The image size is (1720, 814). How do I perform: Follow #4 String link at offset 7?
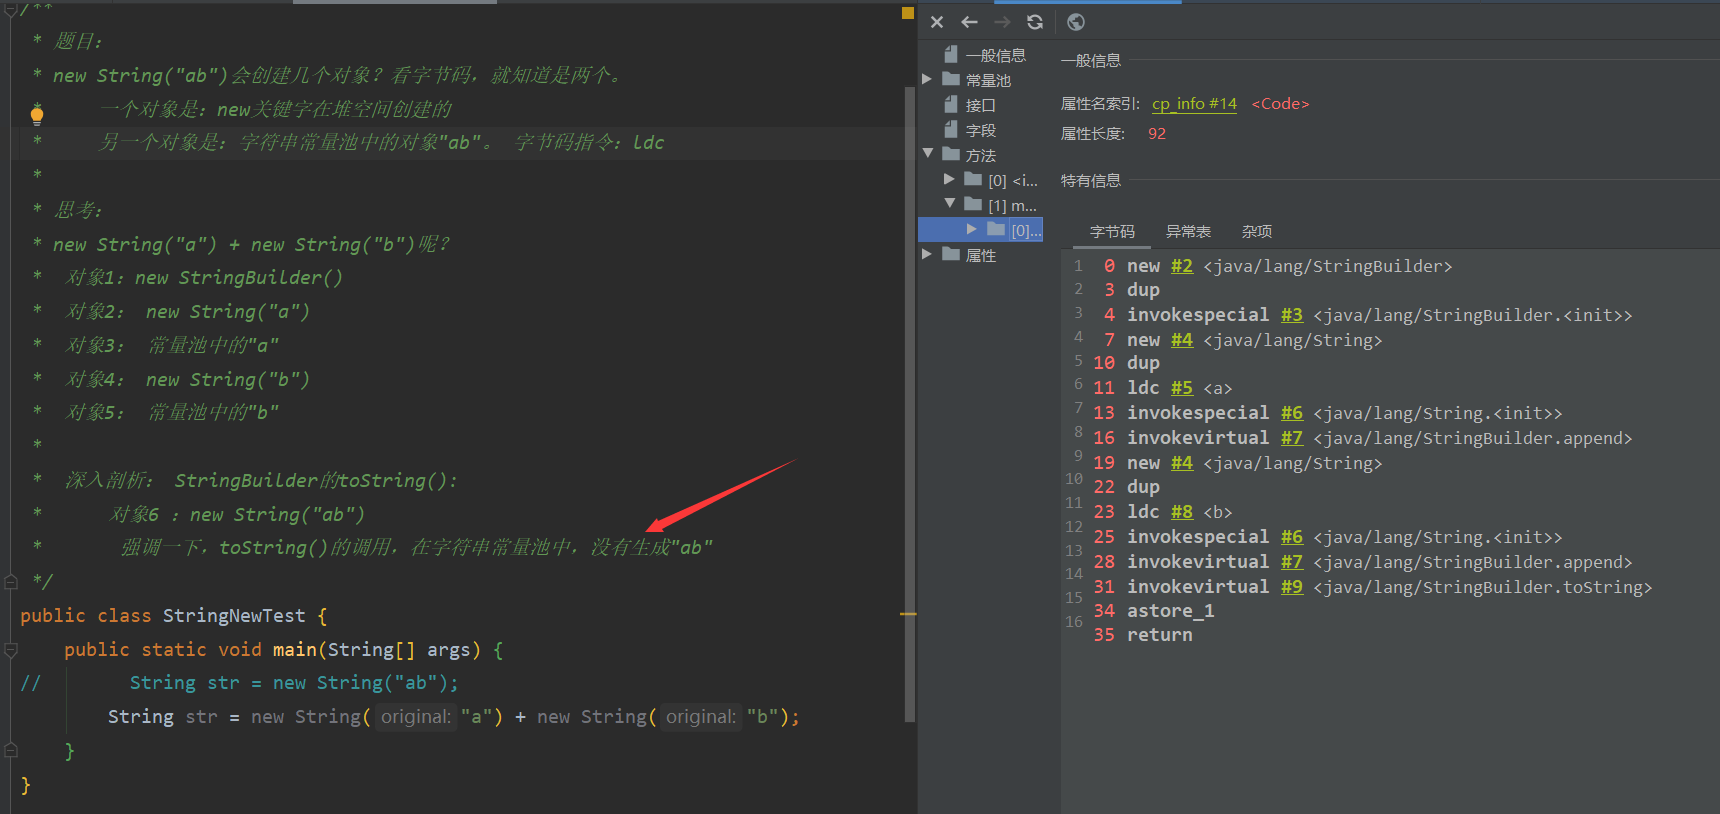click(1182, 340)
